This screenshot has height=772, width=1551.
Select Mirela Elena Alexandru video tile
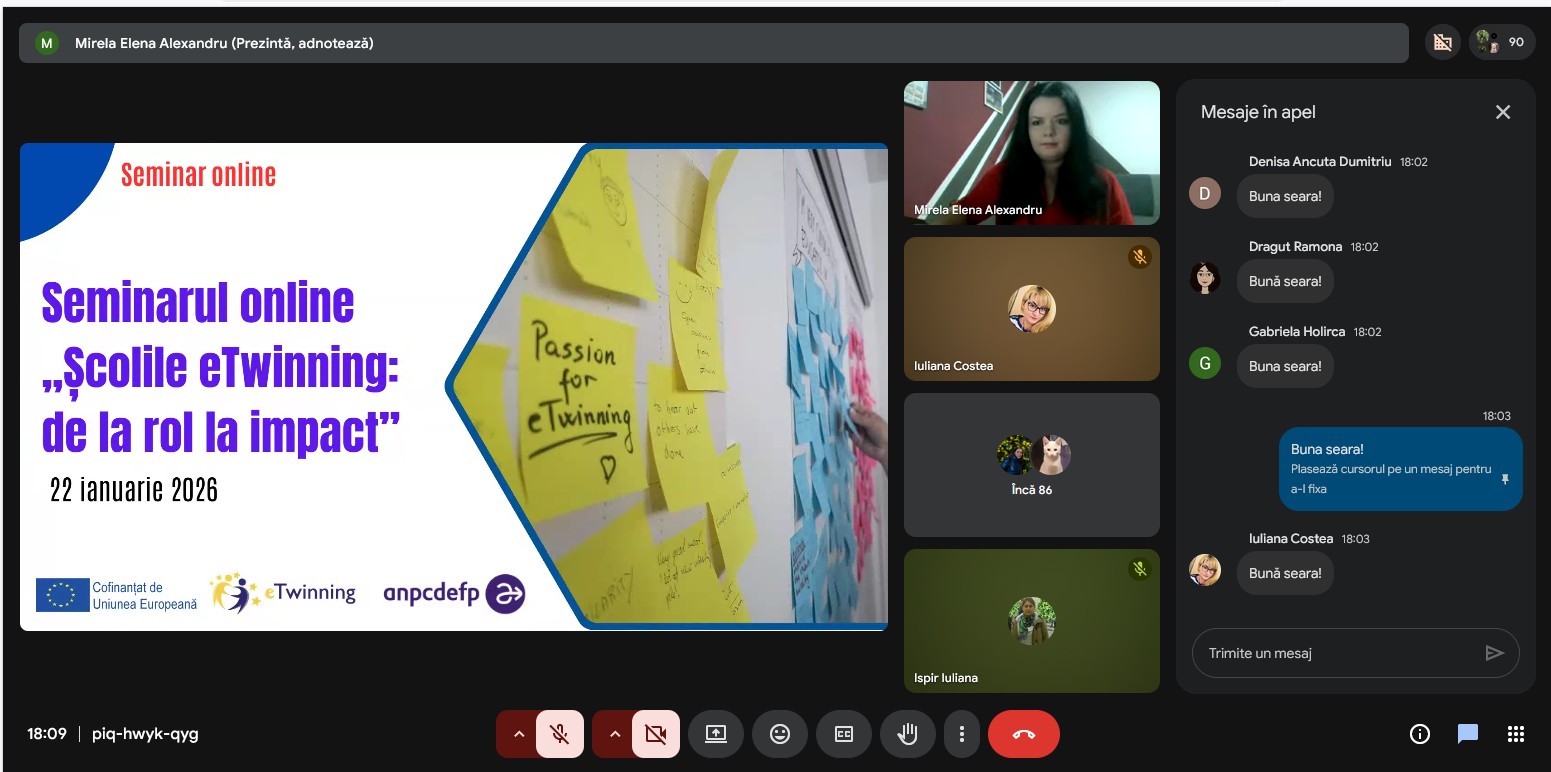coord(1031,152)
